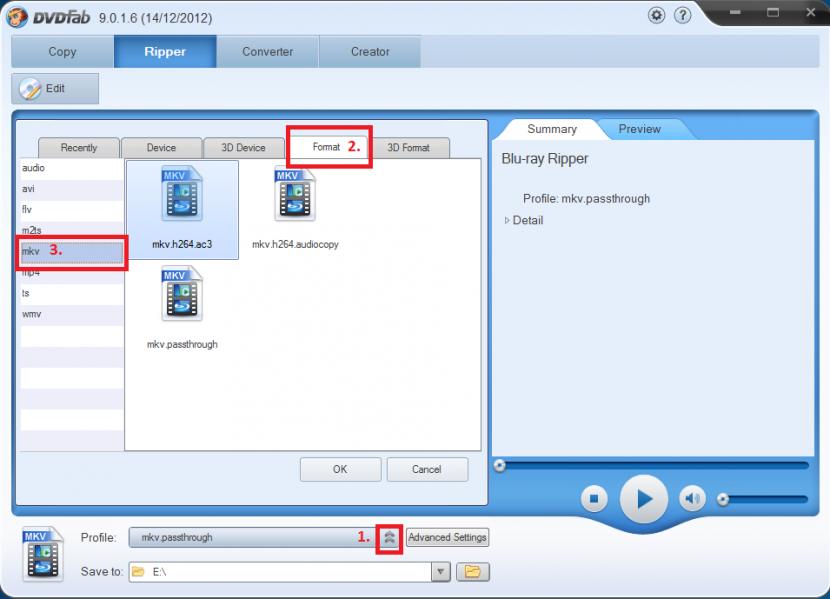Maximize the DVDFab window
Viewport: 830px width, 599px height.
pyautogui.click(x=773, y=12)
